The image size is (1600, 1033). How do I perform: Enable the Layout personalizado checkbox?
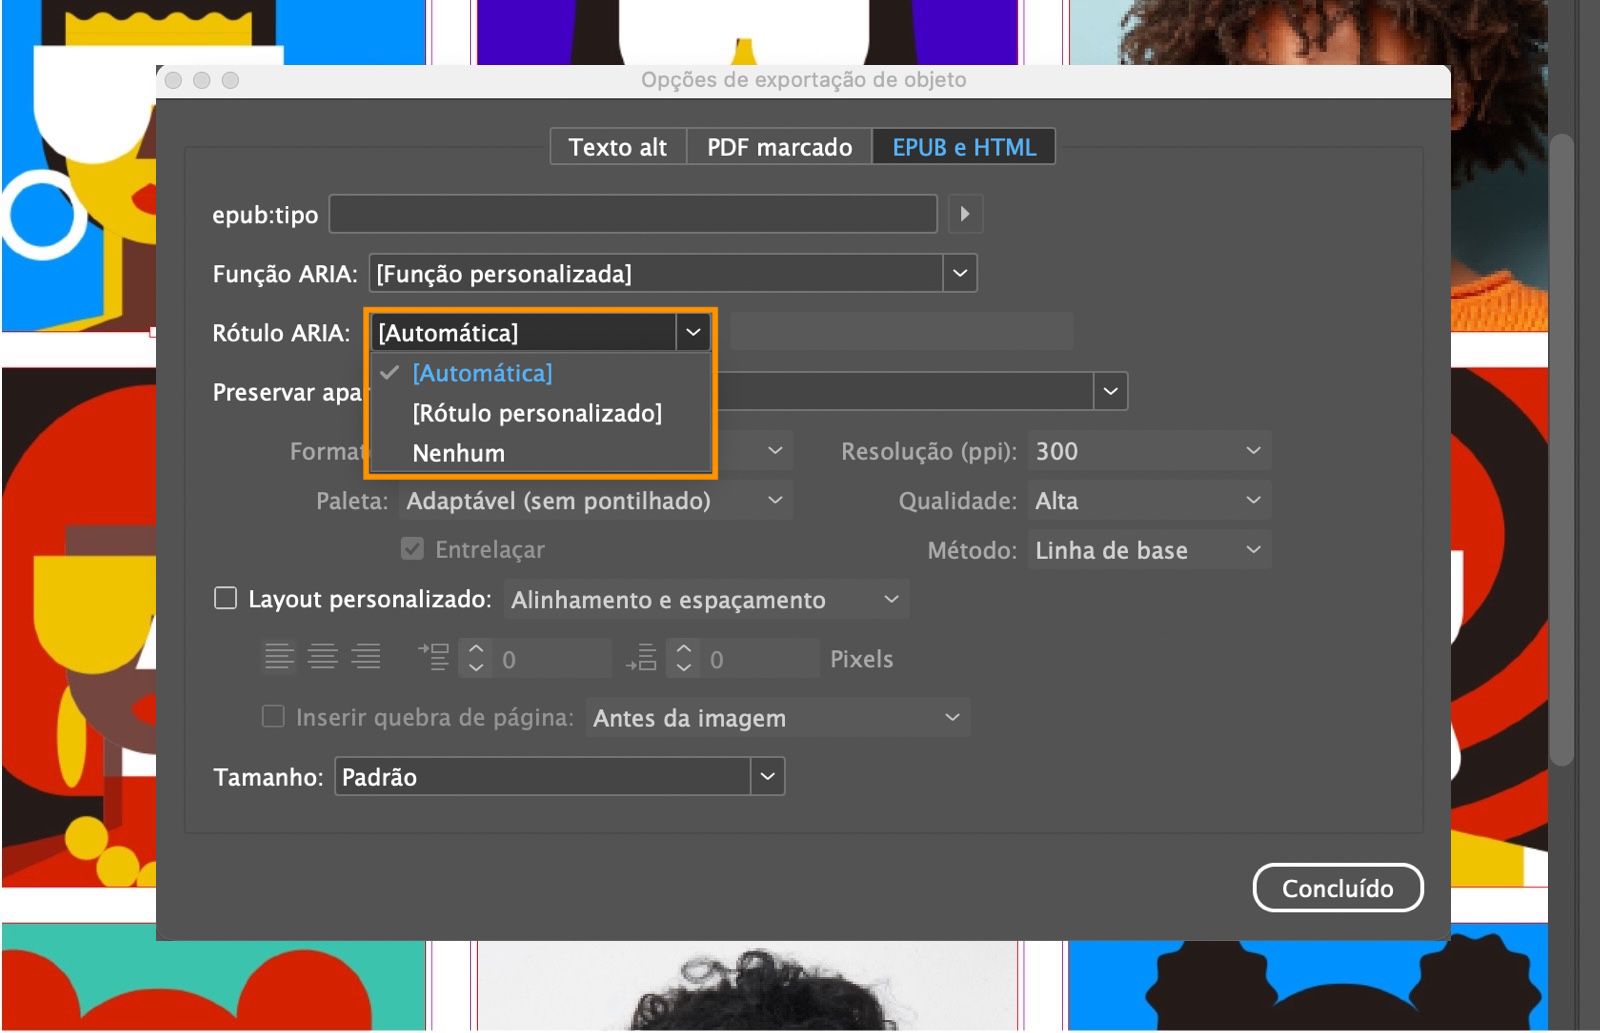(x=227, y=597)
